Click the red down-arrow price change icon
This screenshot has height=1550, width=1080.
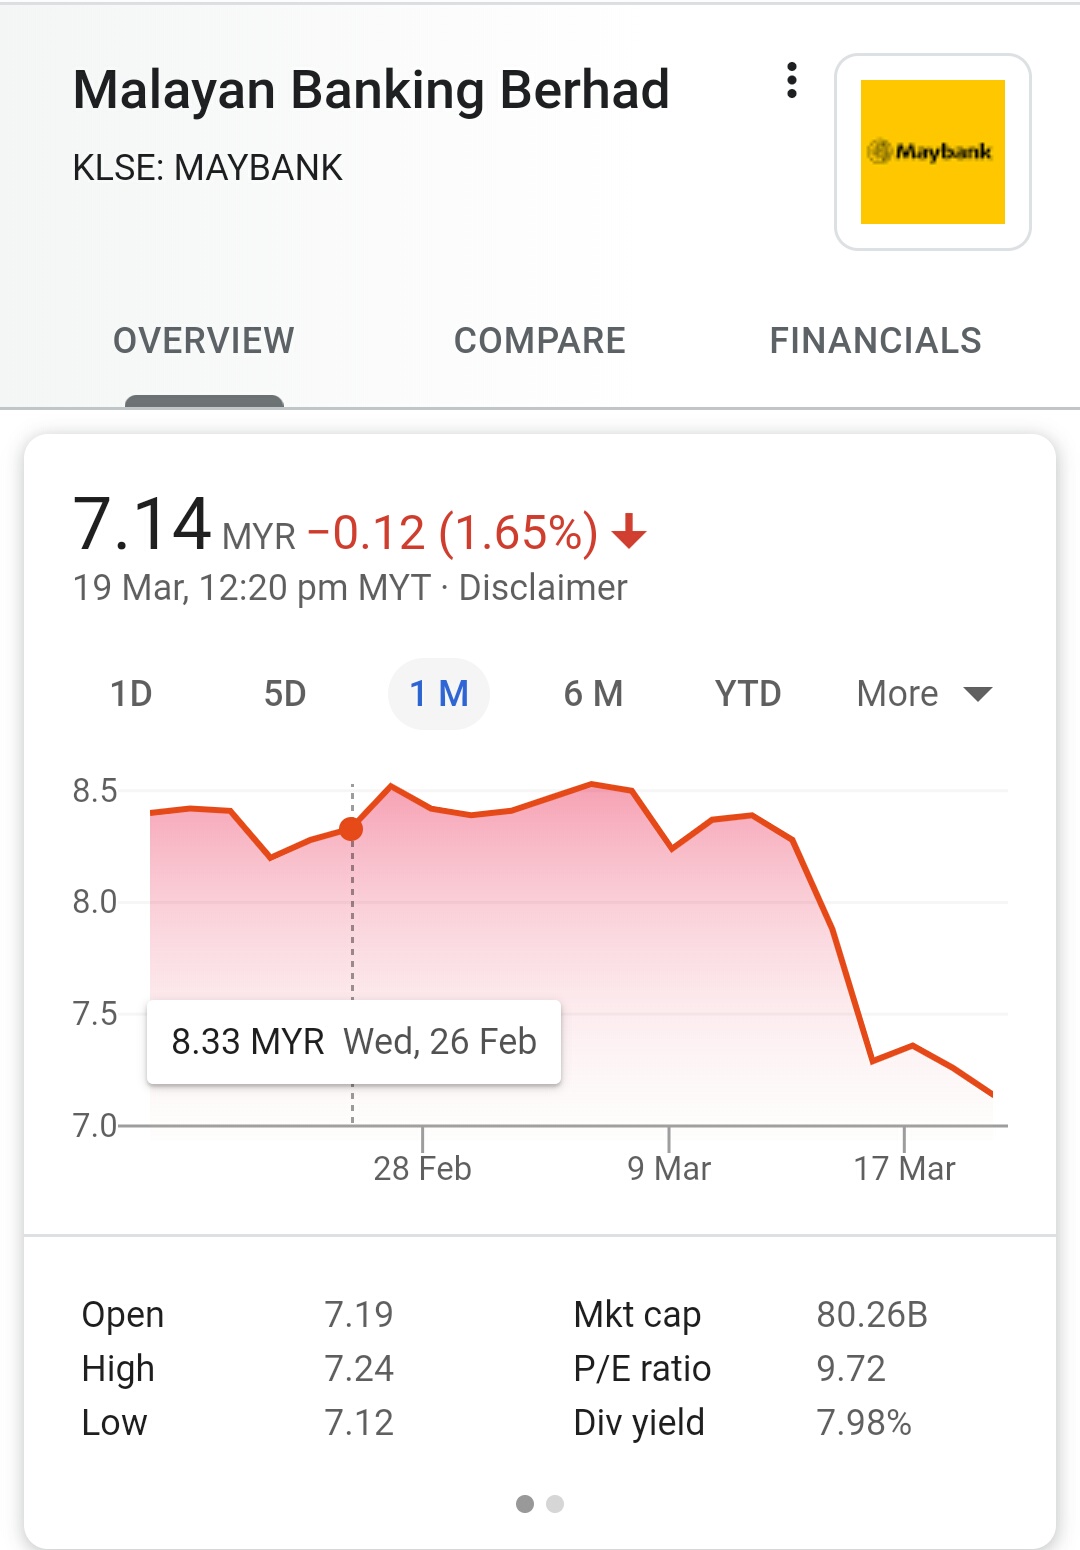(x=629, y=532)
